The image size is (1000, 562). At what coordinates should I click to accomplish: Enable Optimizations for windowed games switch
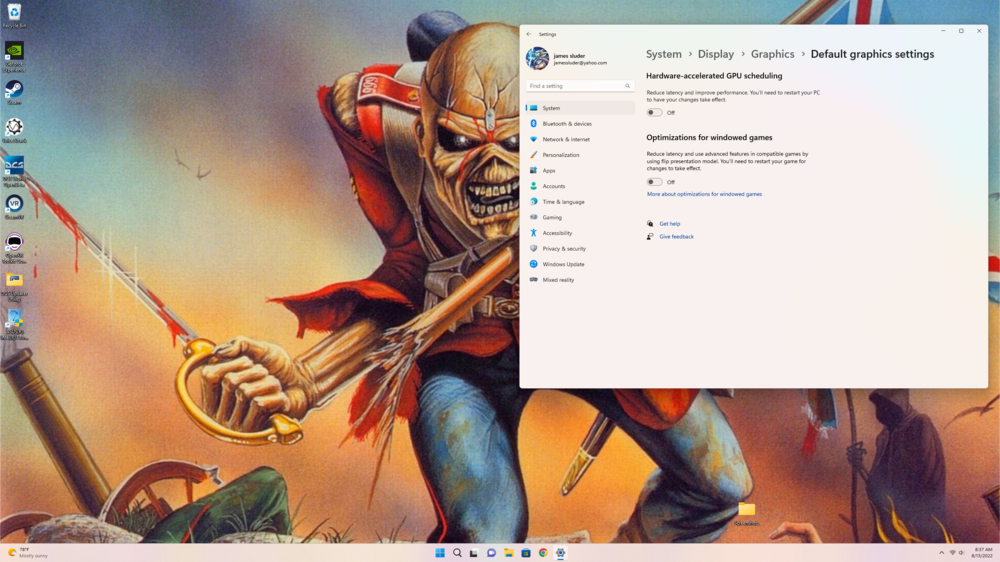654,182
